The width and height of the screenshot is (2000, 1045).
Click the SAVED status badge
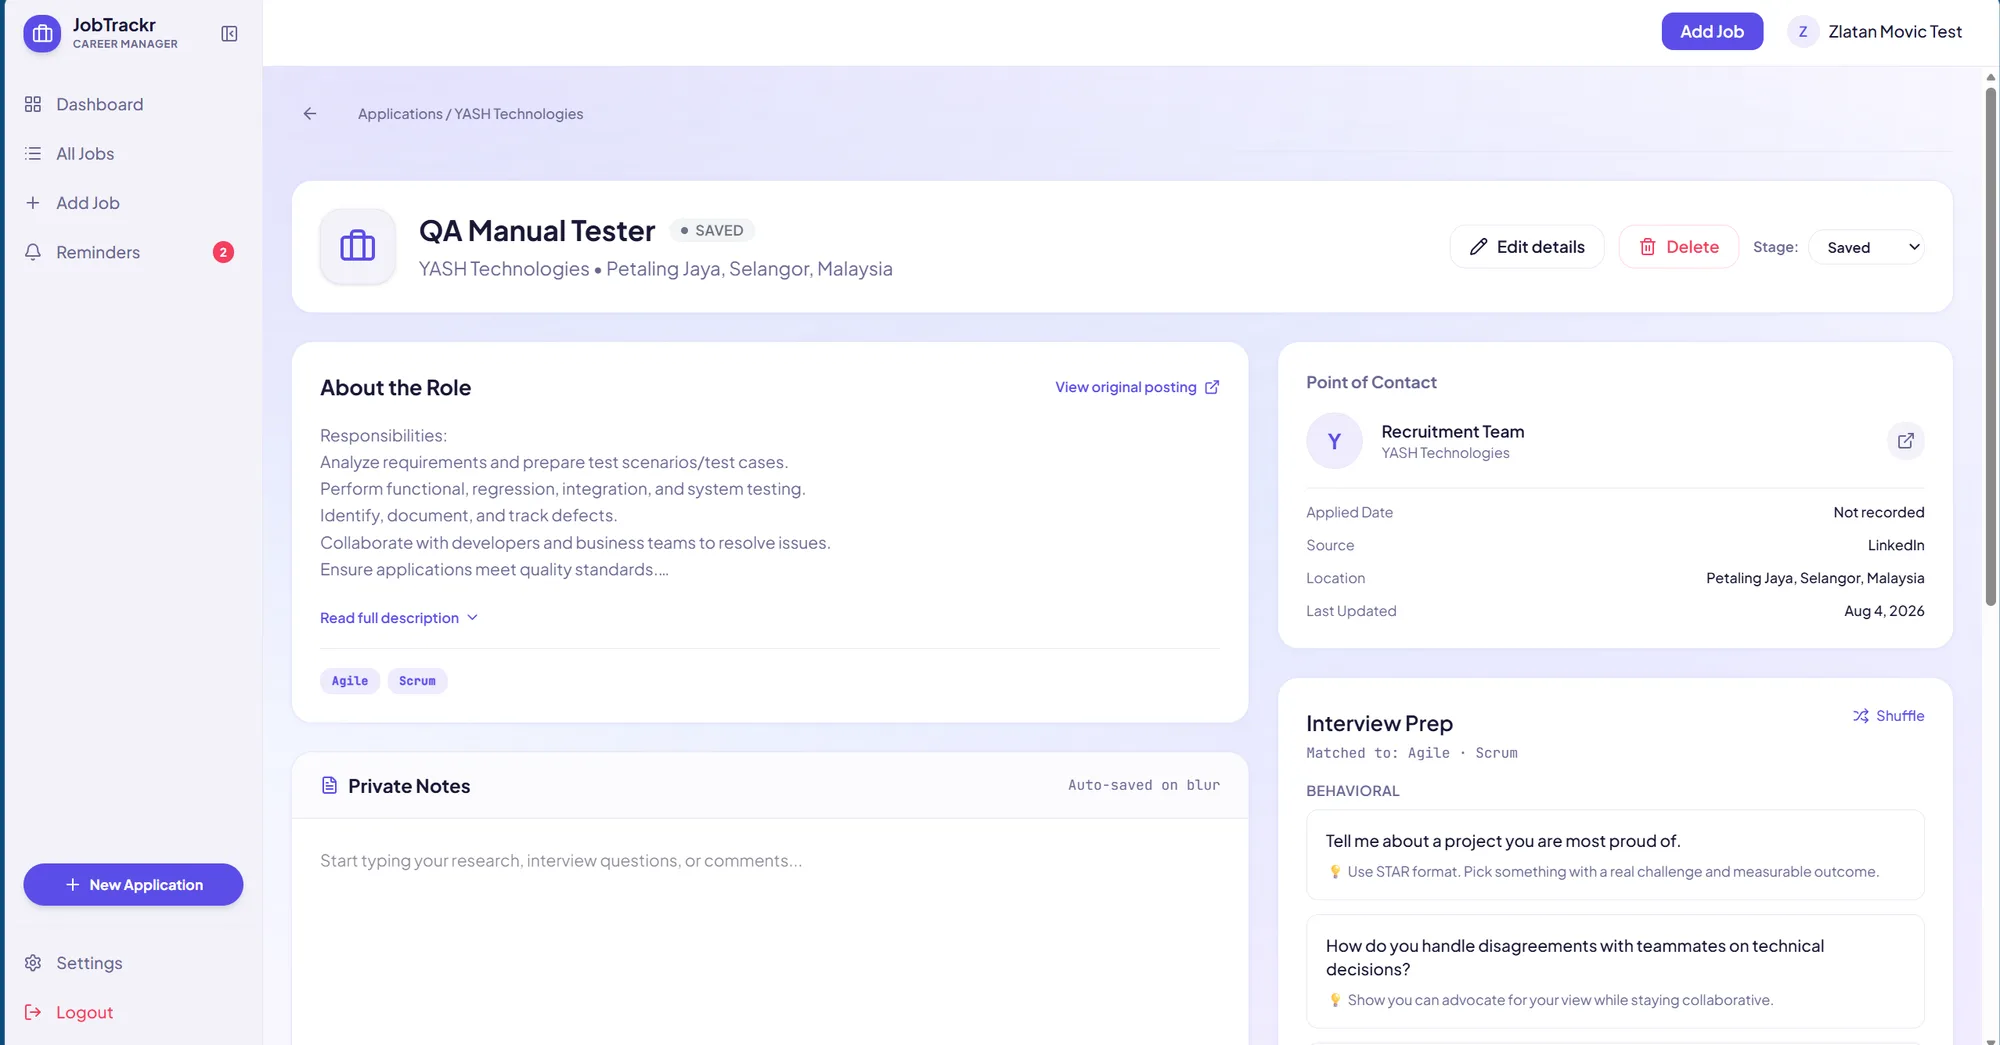tap(712, 230)
